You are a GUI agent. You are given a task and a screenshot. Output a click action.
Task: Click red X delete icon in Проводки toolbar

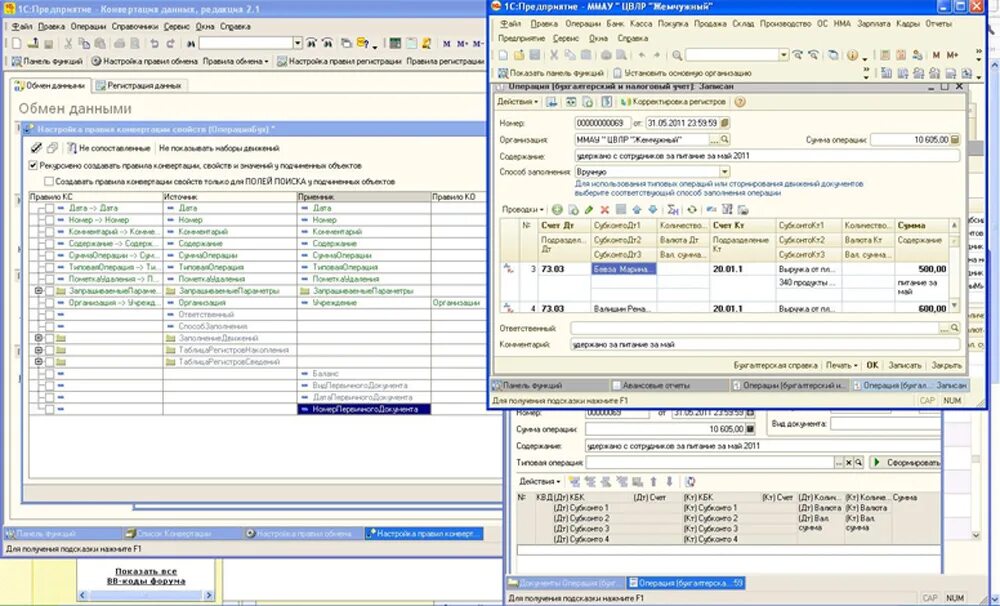click(604, 209)
